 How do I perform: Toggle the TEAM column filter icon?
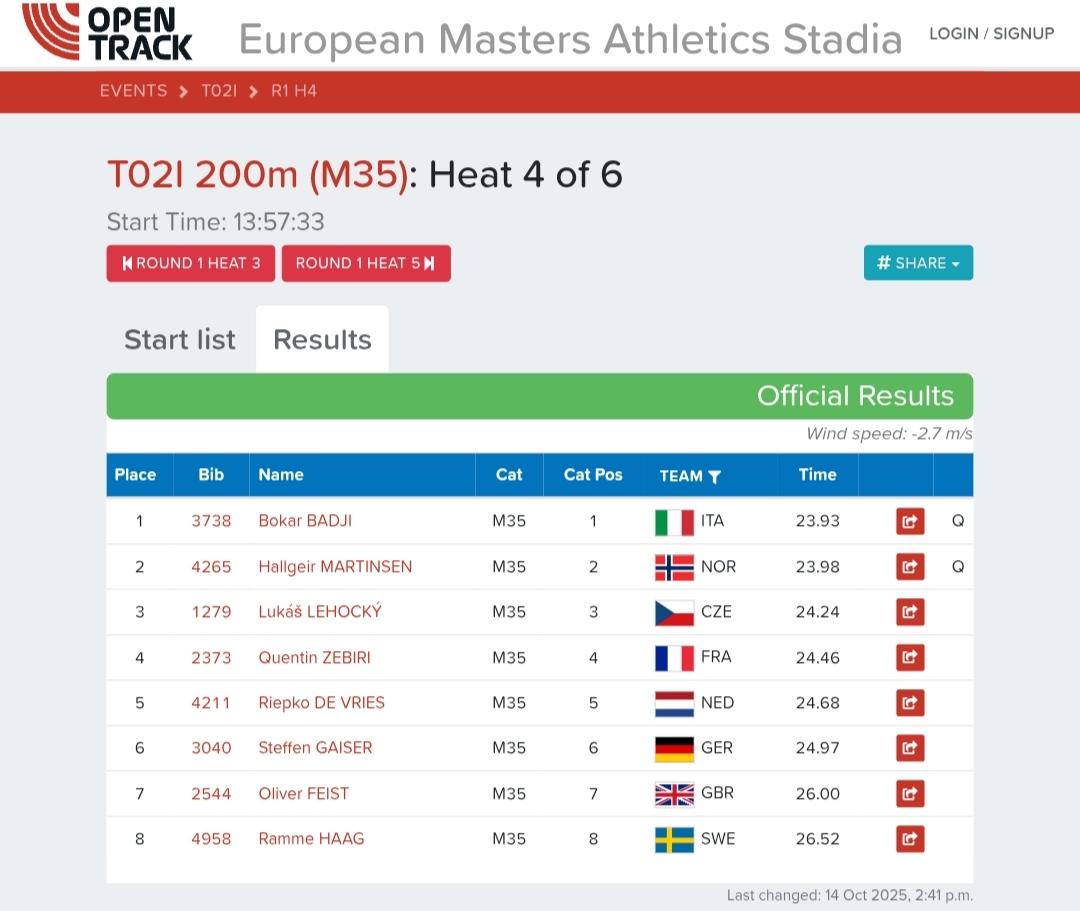[x=714, y=477]
